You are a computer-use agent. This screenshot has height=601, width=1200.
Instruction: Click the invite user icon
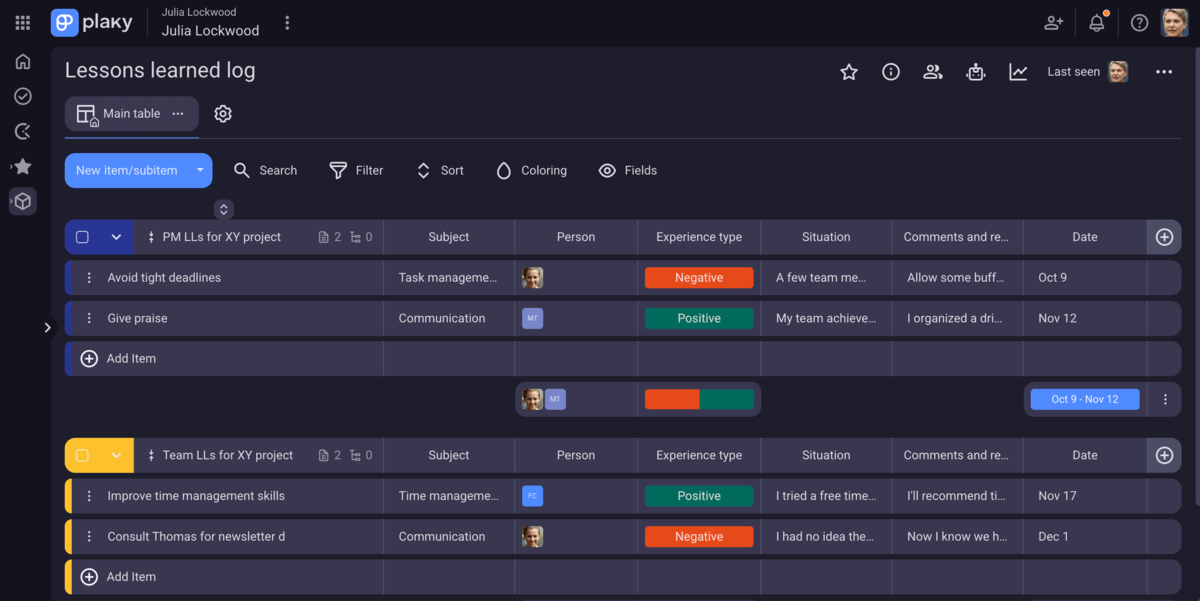pyautogui.click(x=1053, y=23)
